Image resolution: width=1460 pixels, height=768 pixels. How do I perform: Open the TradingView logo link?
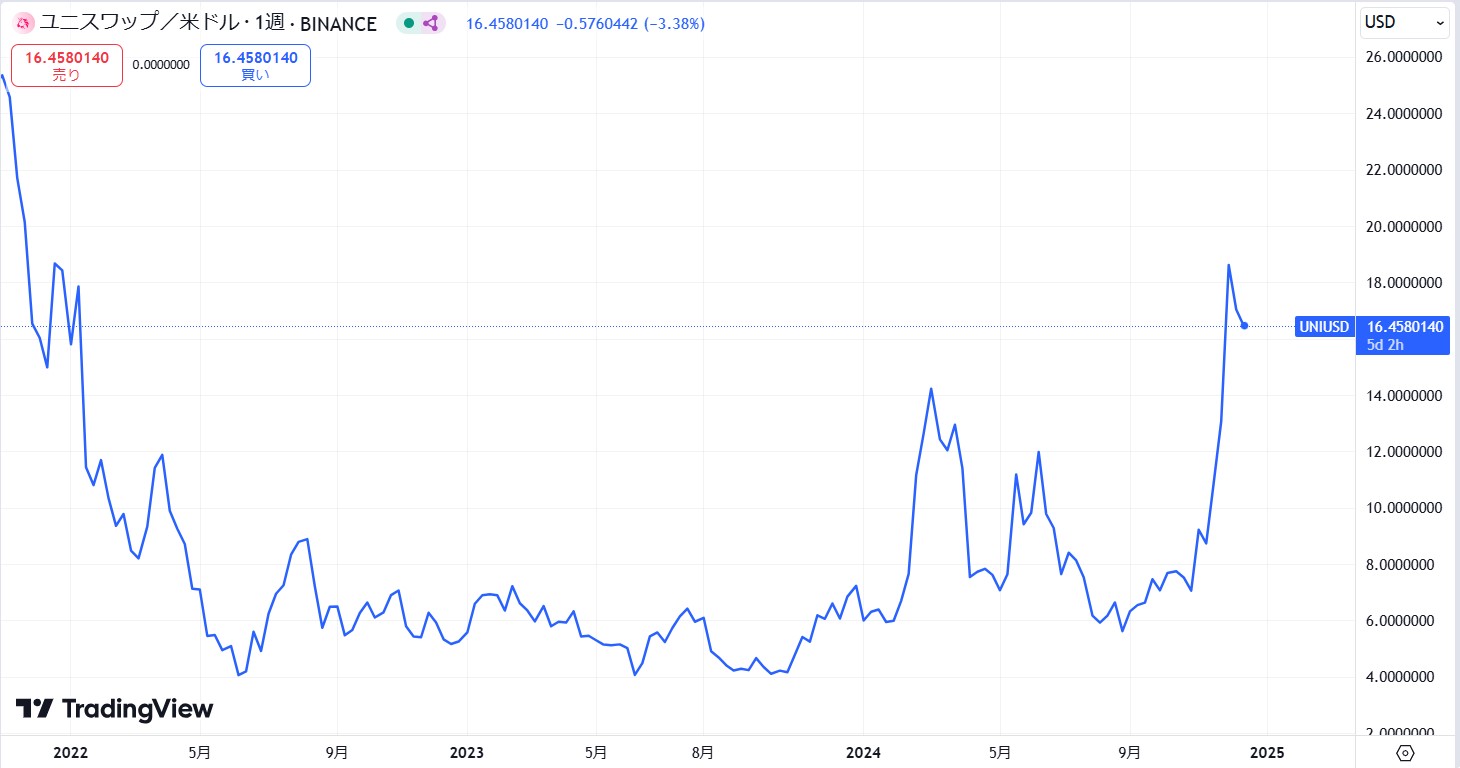[x=114, y=709]
